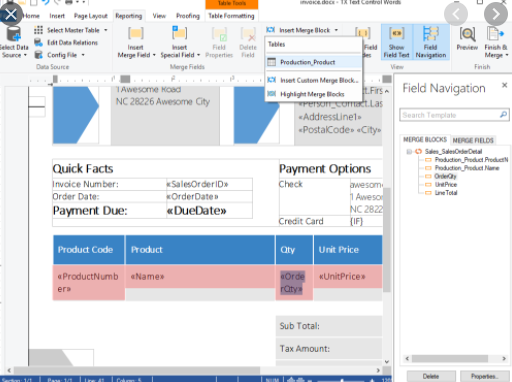Expand the Config File dropdown arrow
The width and height of the screenshot is (512, 382).
83,55
